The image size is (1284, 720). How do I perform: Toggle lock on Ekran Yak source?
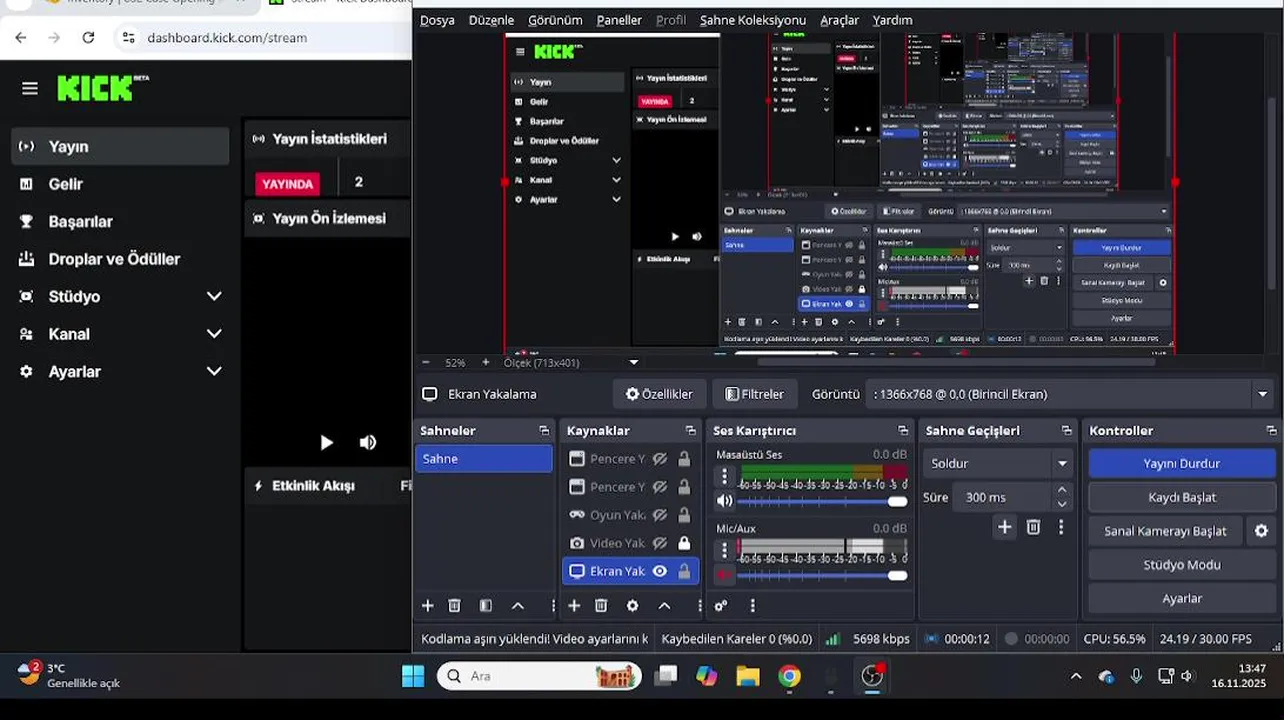[684, 571]
